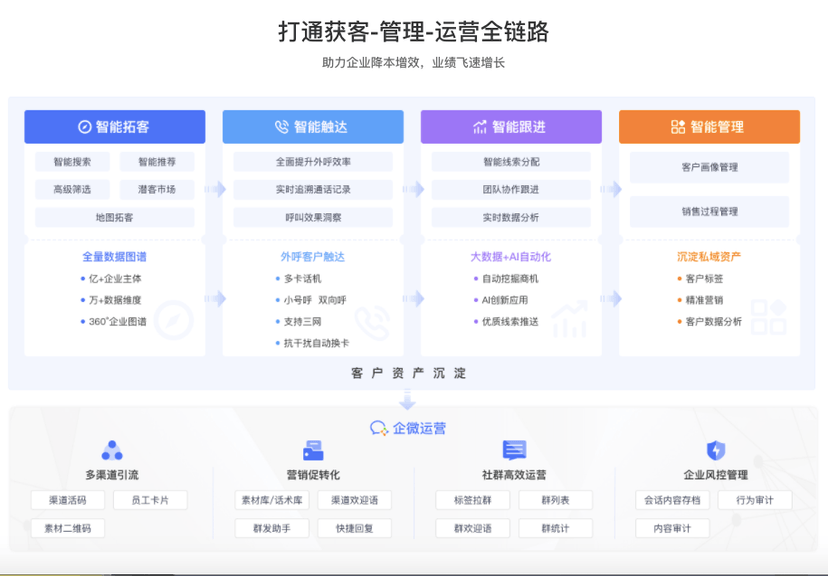The width and height of the screenshot is (828, 576).
Task: Click the 外呼客户触达 heading
Action: pos(313,257)
